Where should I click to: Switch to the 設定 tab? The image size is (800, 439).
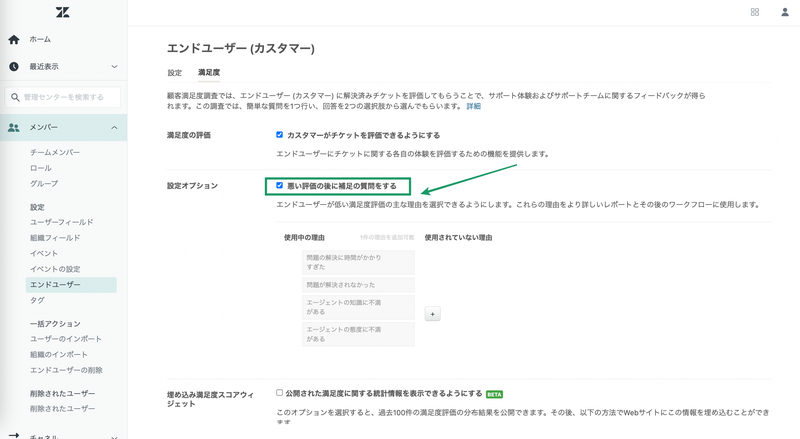[175, 73]
